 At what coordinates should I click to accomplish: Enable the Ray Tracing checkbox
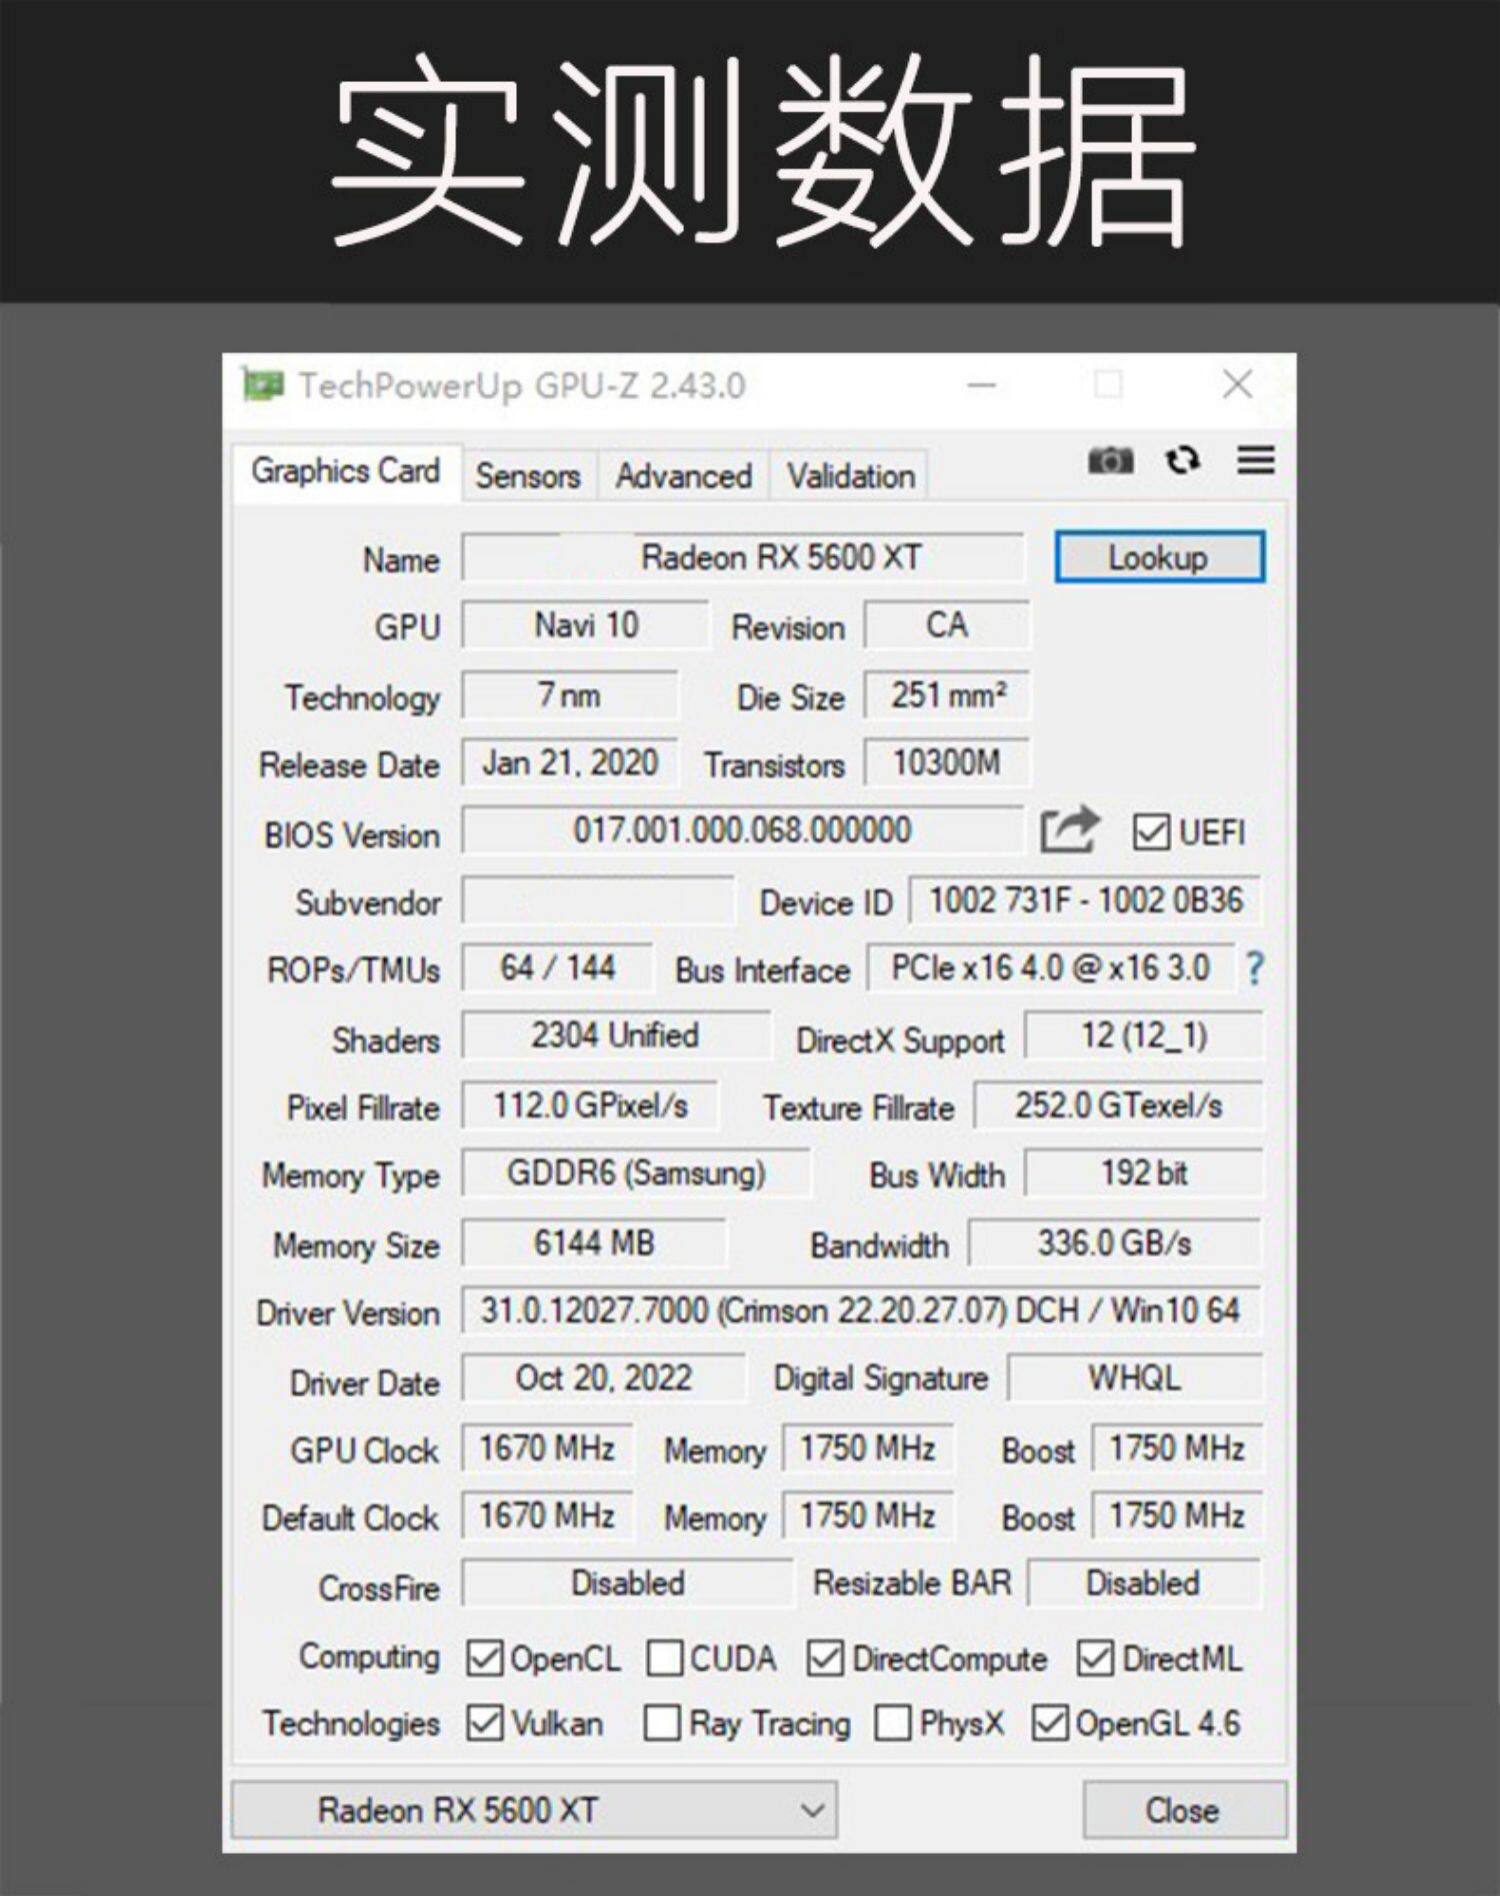[x=662, y=1723]
